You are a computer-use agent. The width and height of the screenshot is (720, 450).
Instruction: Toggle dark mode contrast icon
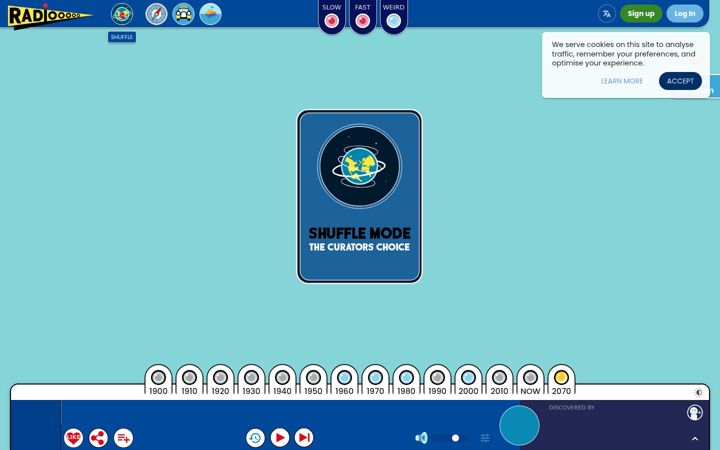tap(698, 392)
